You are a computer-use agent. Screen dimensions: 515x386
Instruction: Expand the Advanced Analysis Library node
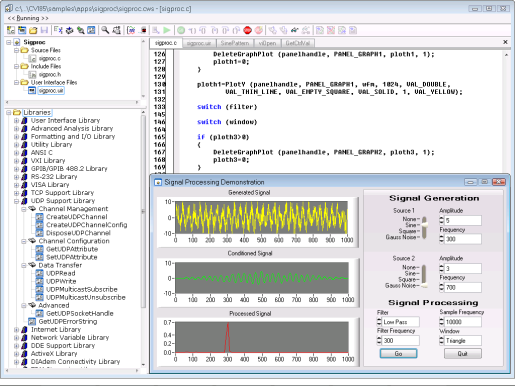click(x=16, y=129)
